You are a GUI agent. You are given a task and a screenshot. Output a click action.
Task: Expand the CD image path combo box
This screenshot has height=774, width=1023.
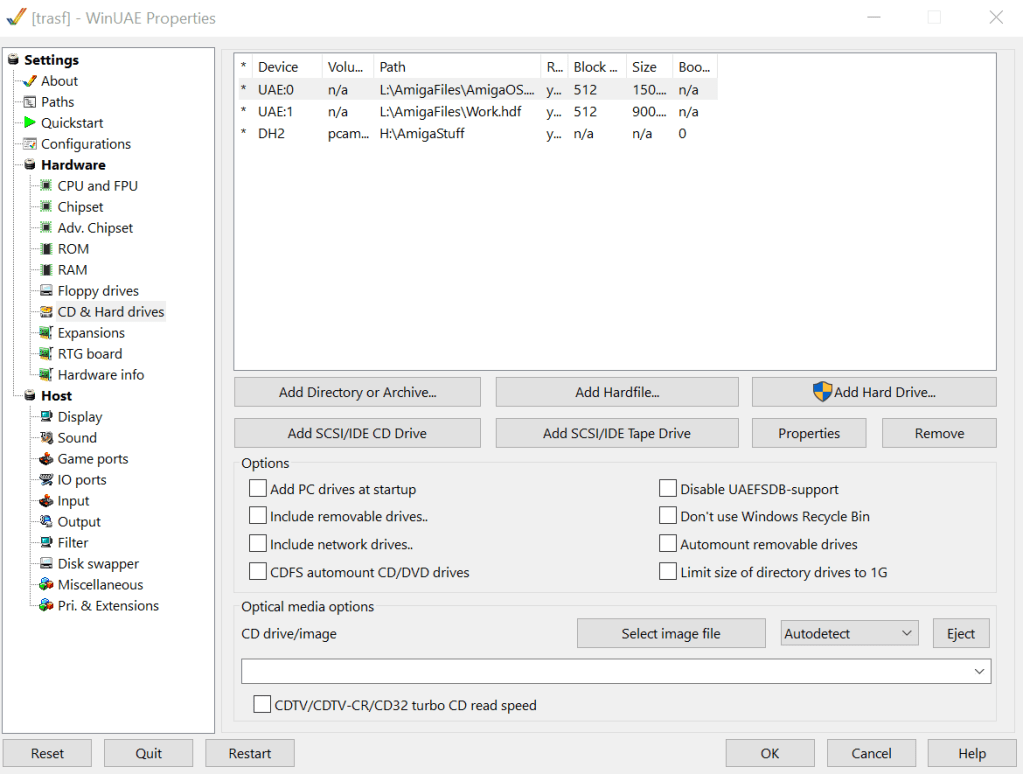click(979, 672)
